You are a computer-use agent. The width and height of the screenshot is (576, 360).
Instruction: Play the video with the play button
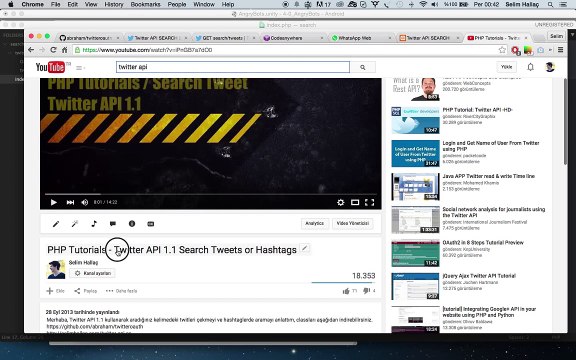(54, 202)
